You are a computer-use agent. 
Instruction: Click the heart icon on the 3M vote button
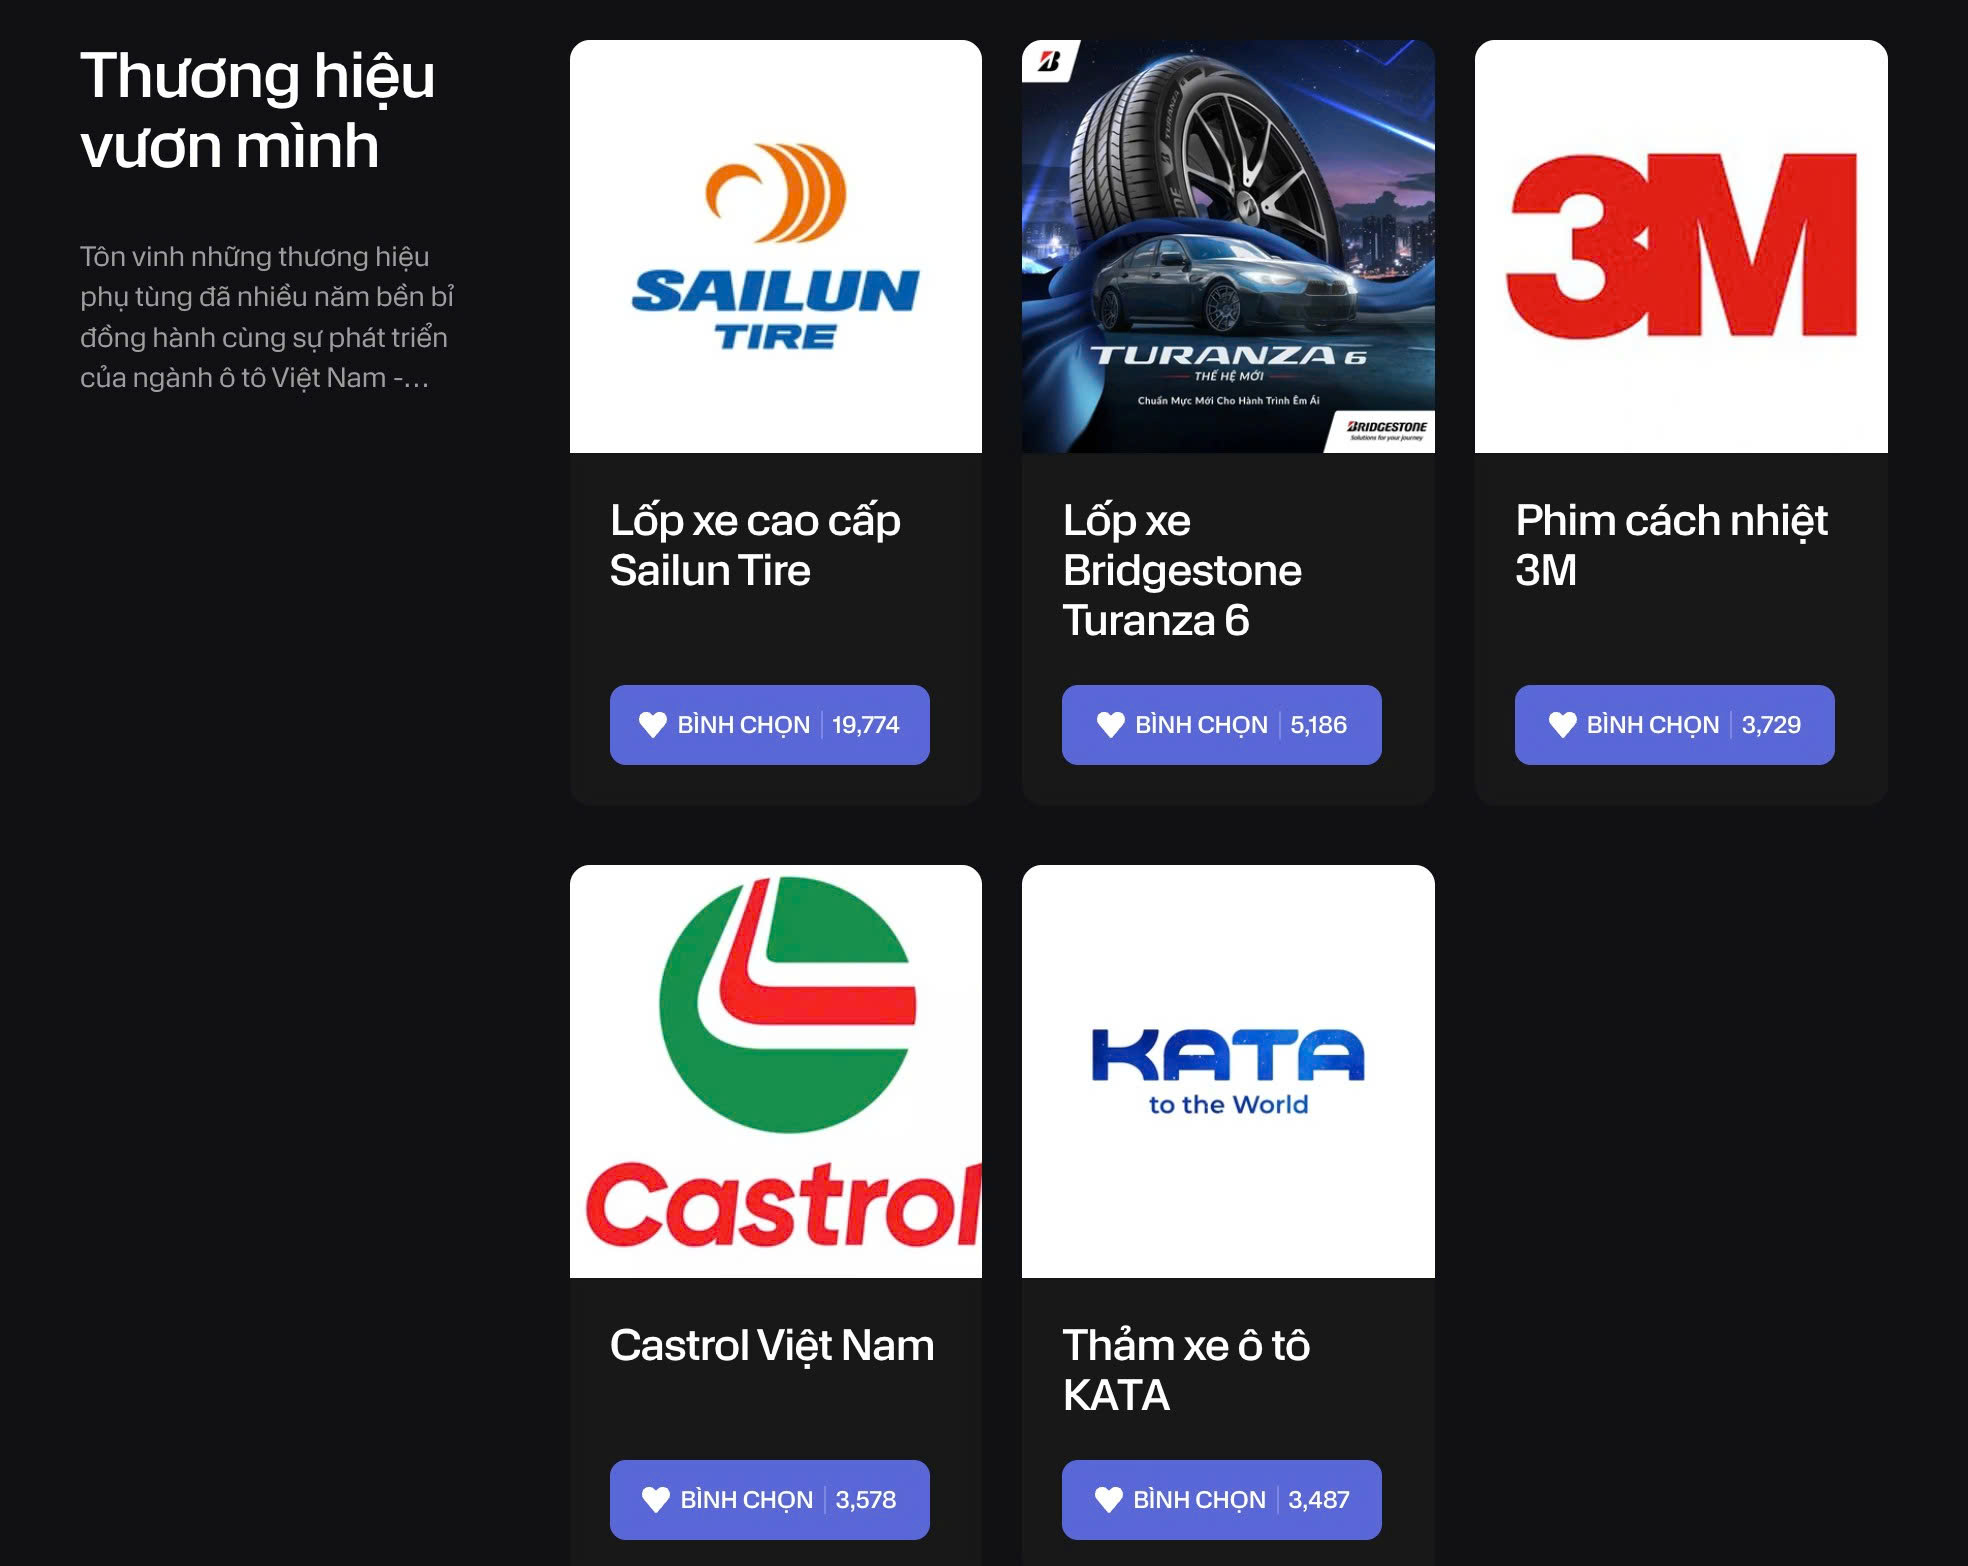pos(1563,725)
